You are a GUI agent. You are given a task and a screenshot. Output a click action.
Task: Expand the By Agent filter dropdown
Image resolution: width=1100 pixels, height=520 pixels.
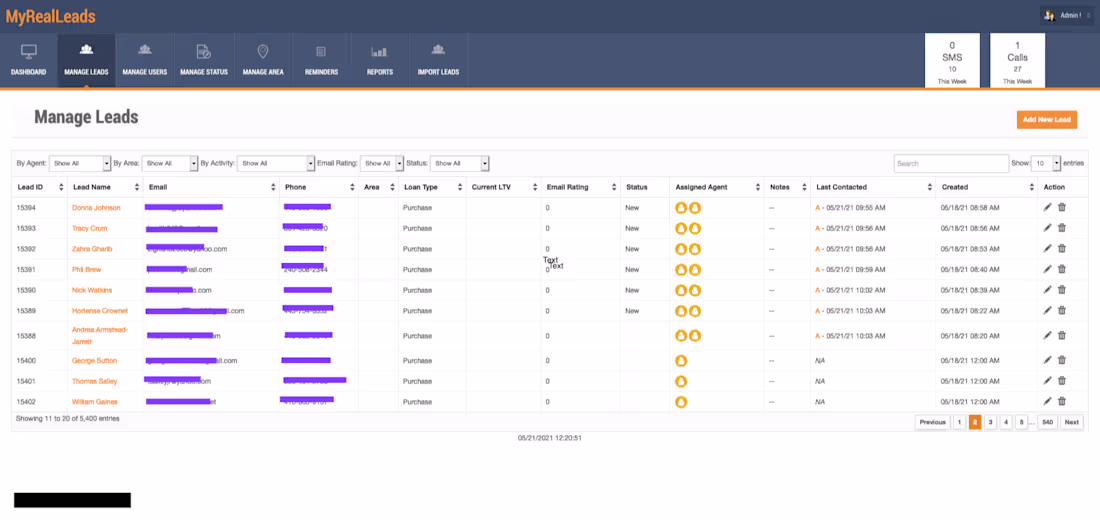point(80,163)
